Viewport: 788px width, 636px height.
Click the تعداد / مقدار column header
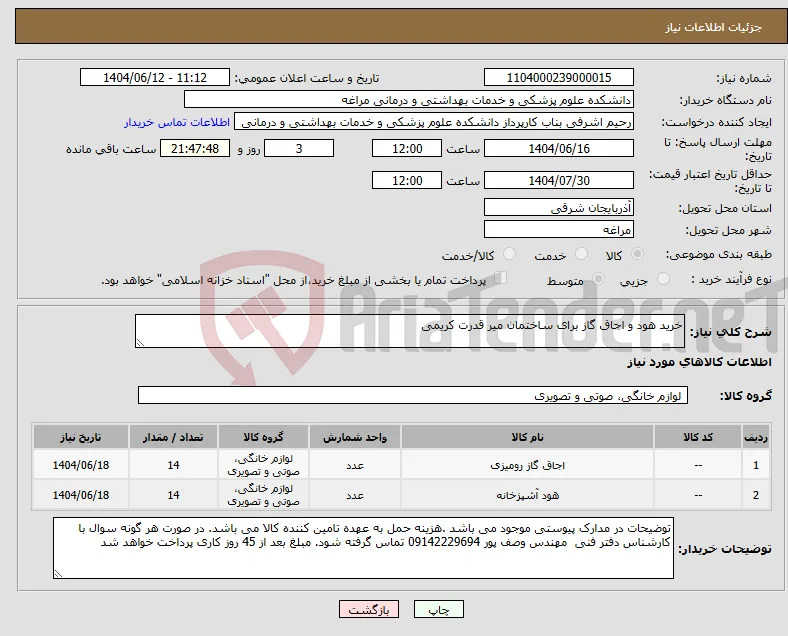(x=173, y=437)
